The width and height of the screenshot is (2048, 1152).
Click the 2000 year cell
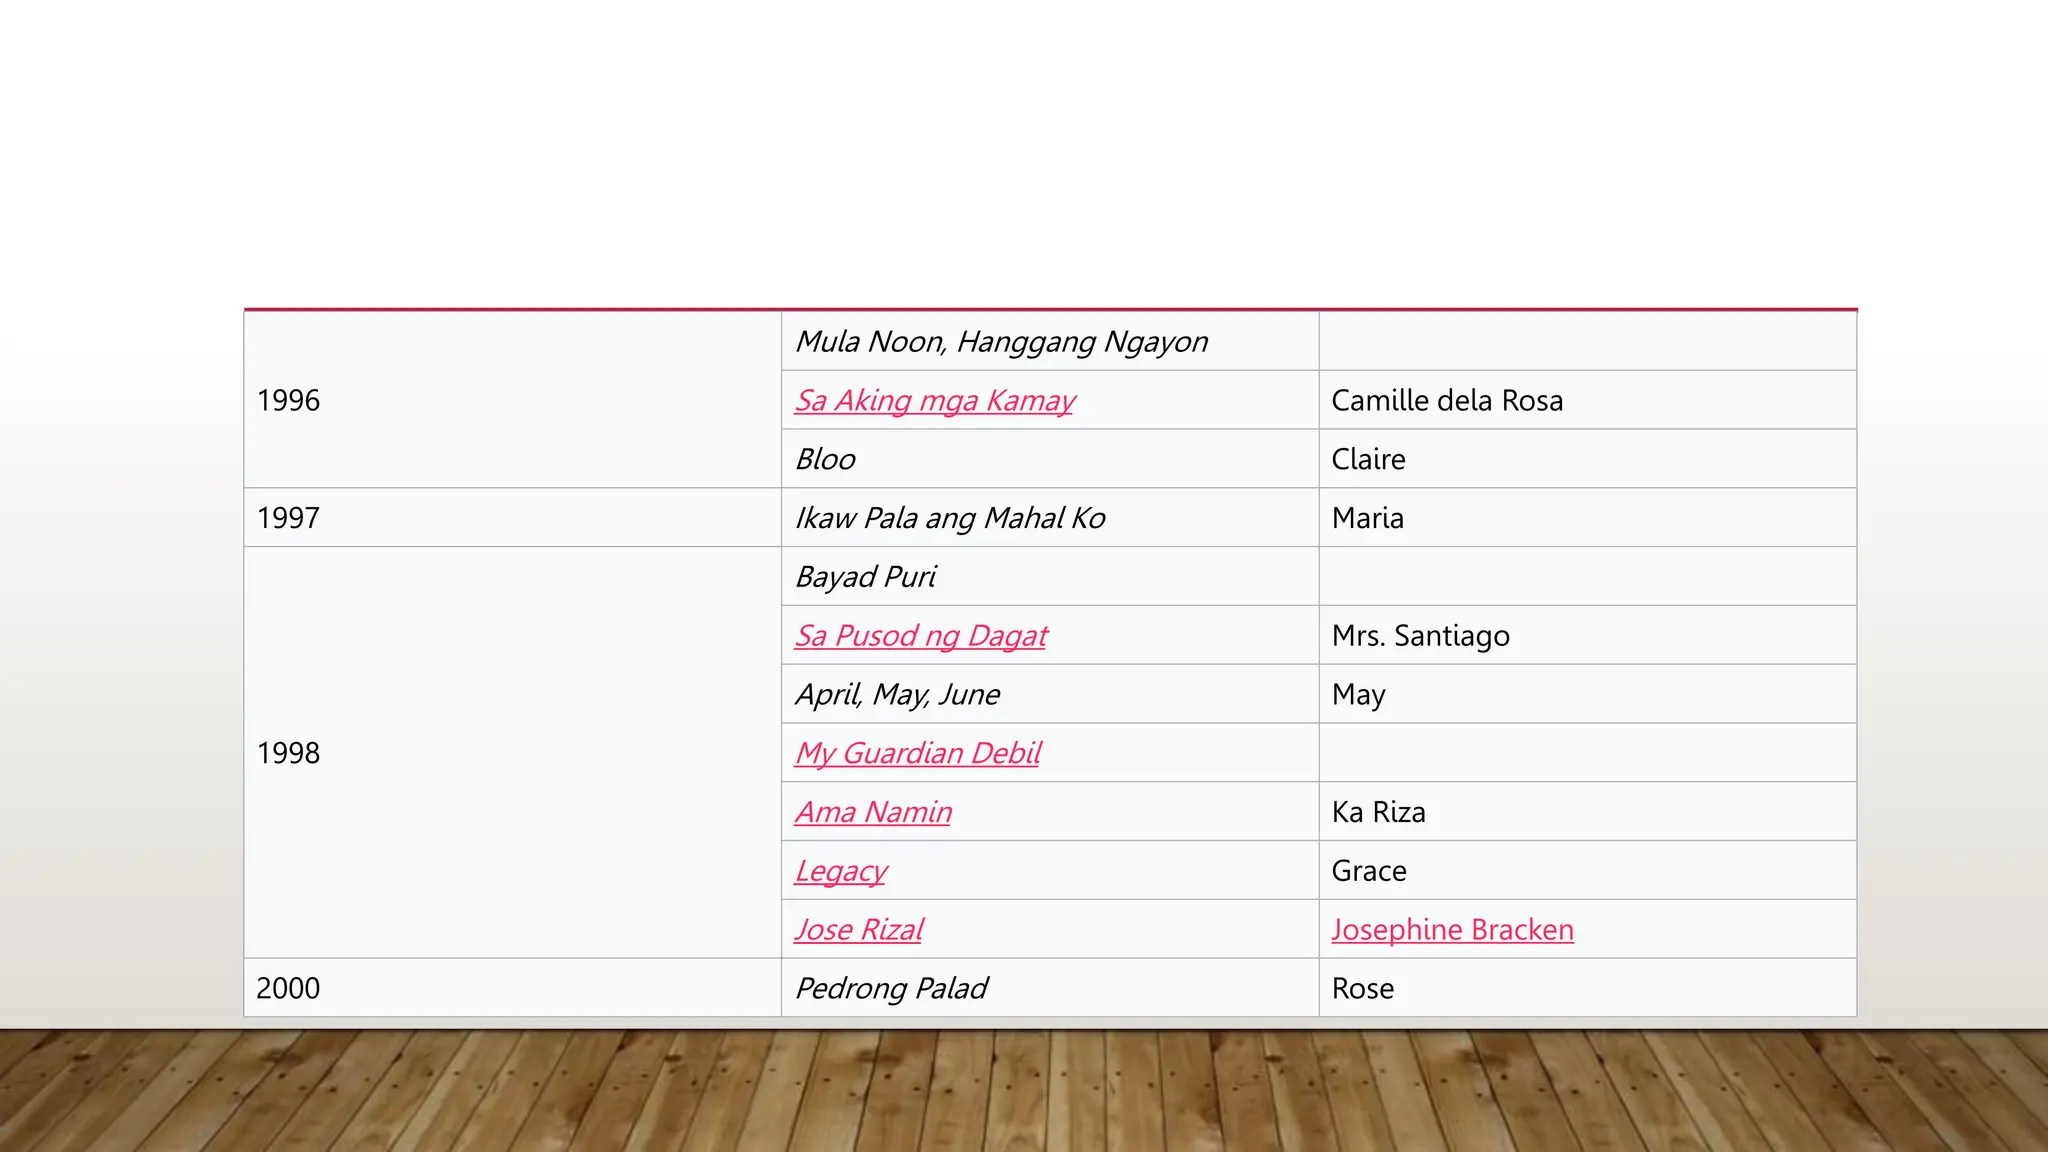(x=289, y=989)
